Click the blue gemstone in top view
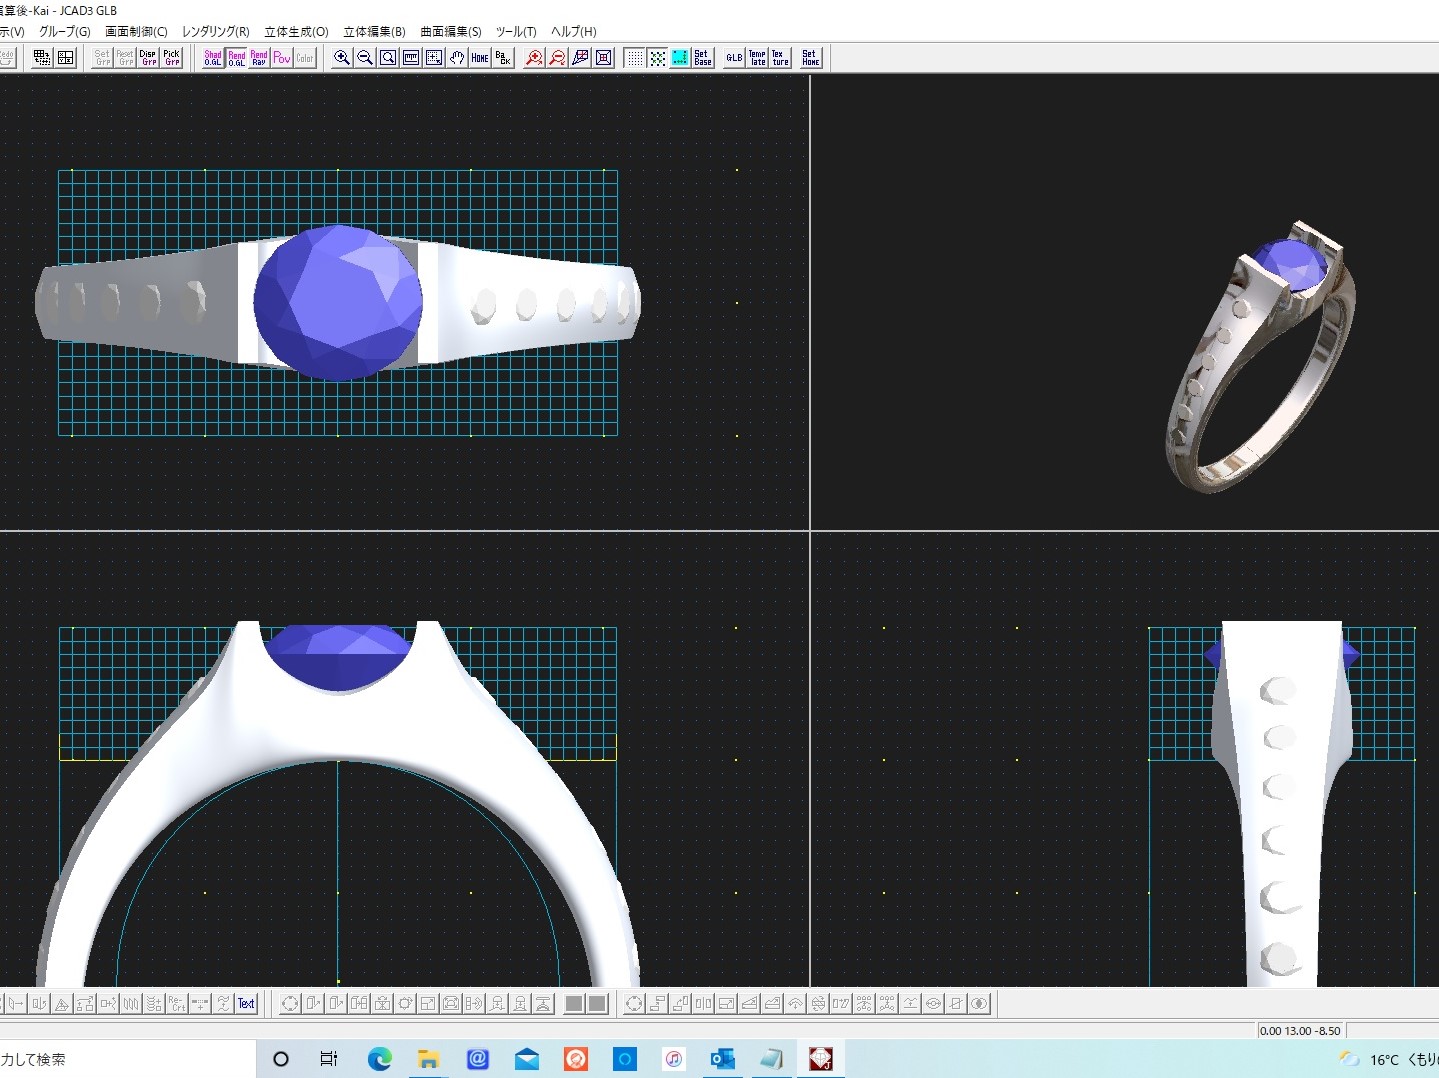Viewport: 1439px width, 1078px height. pyautogui.click(x=337, y=303)
